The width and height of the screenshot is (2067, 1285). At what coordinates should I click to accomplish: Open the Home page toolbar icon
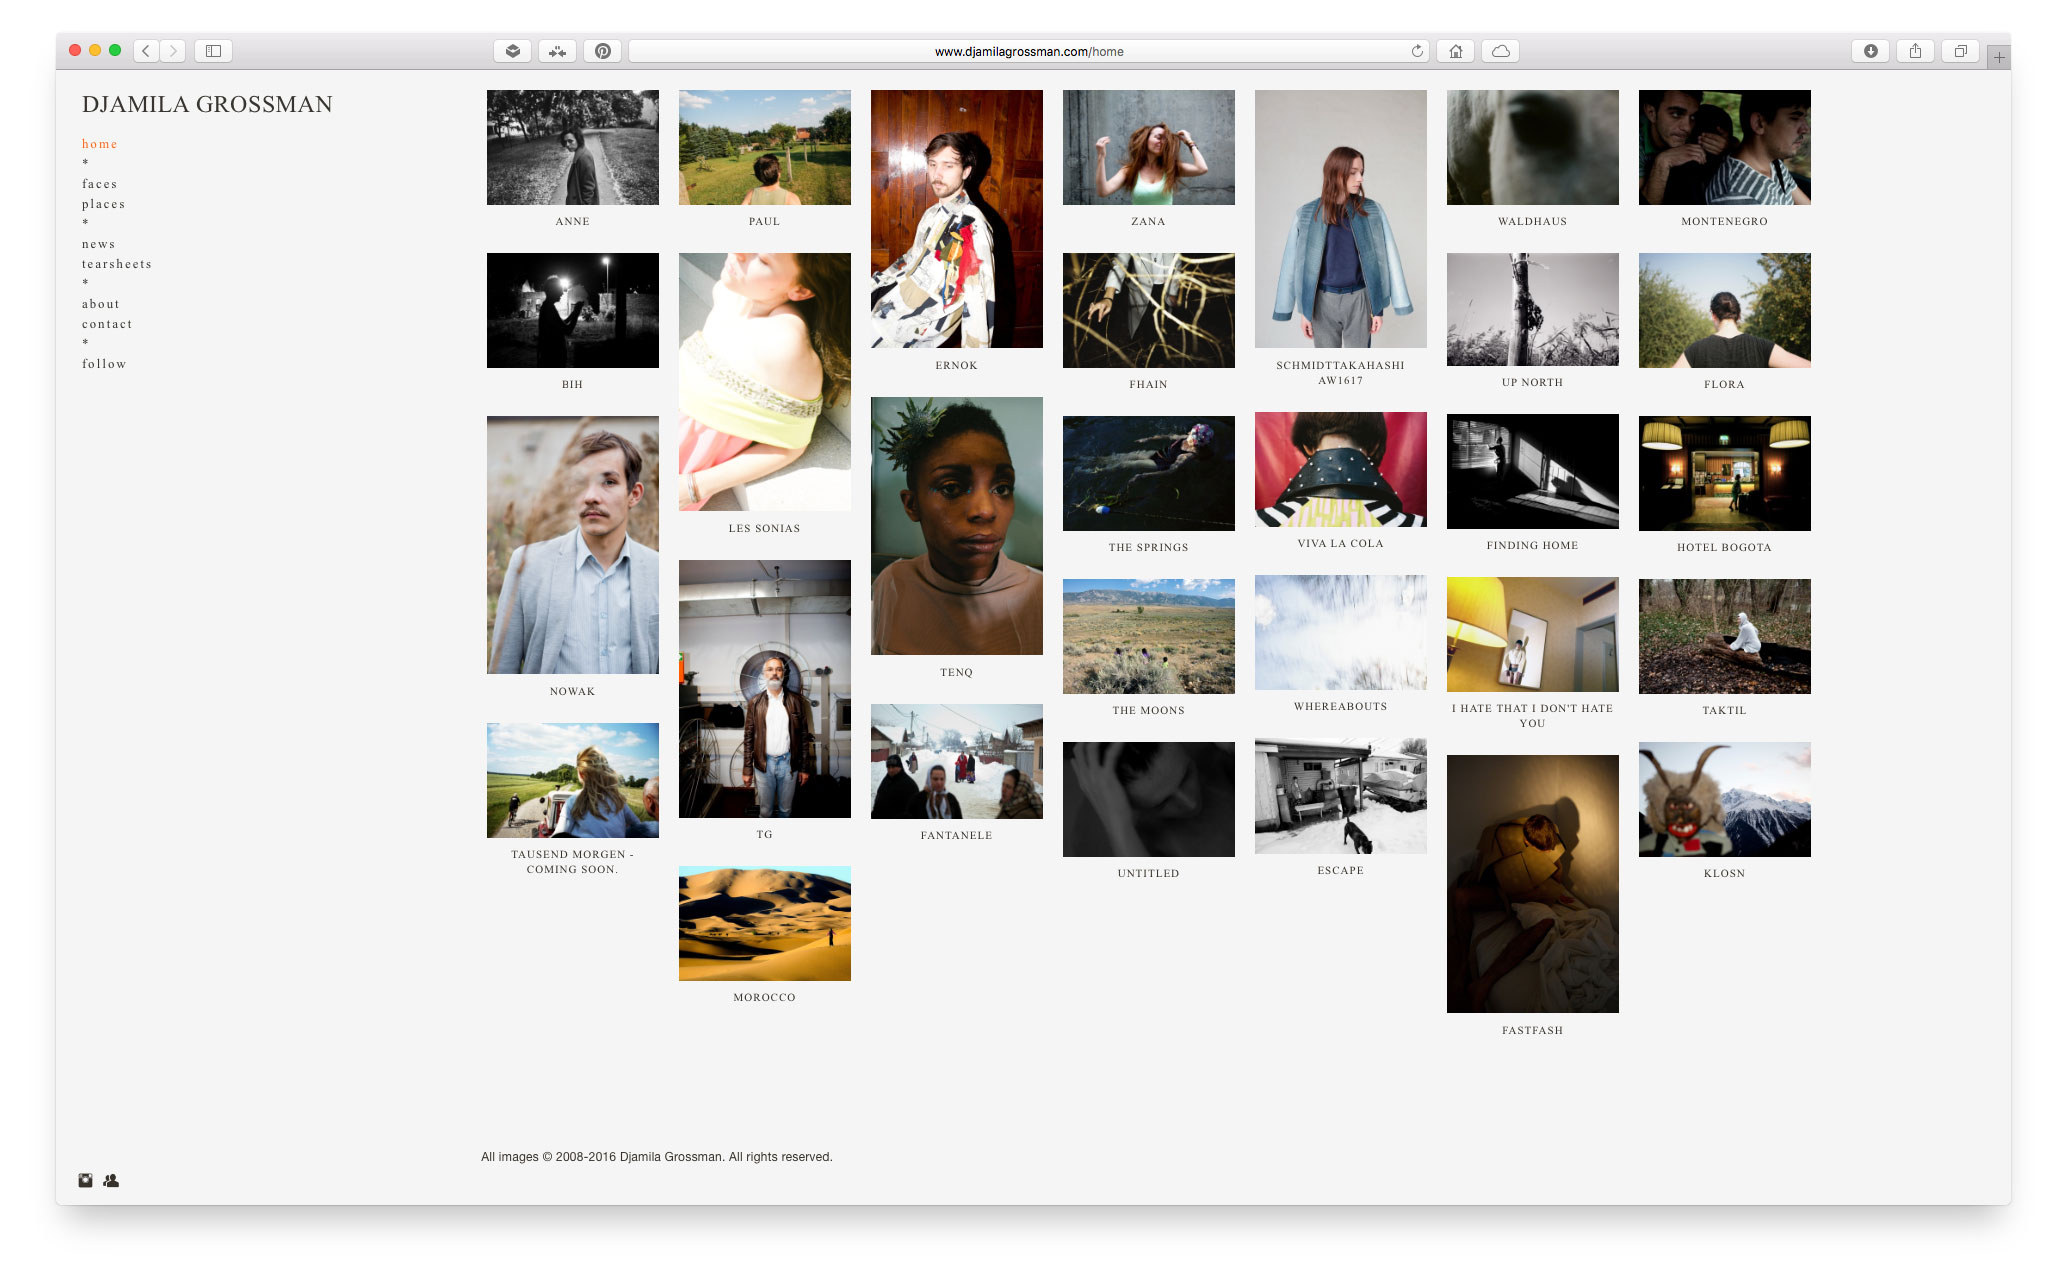(1456, 51)
